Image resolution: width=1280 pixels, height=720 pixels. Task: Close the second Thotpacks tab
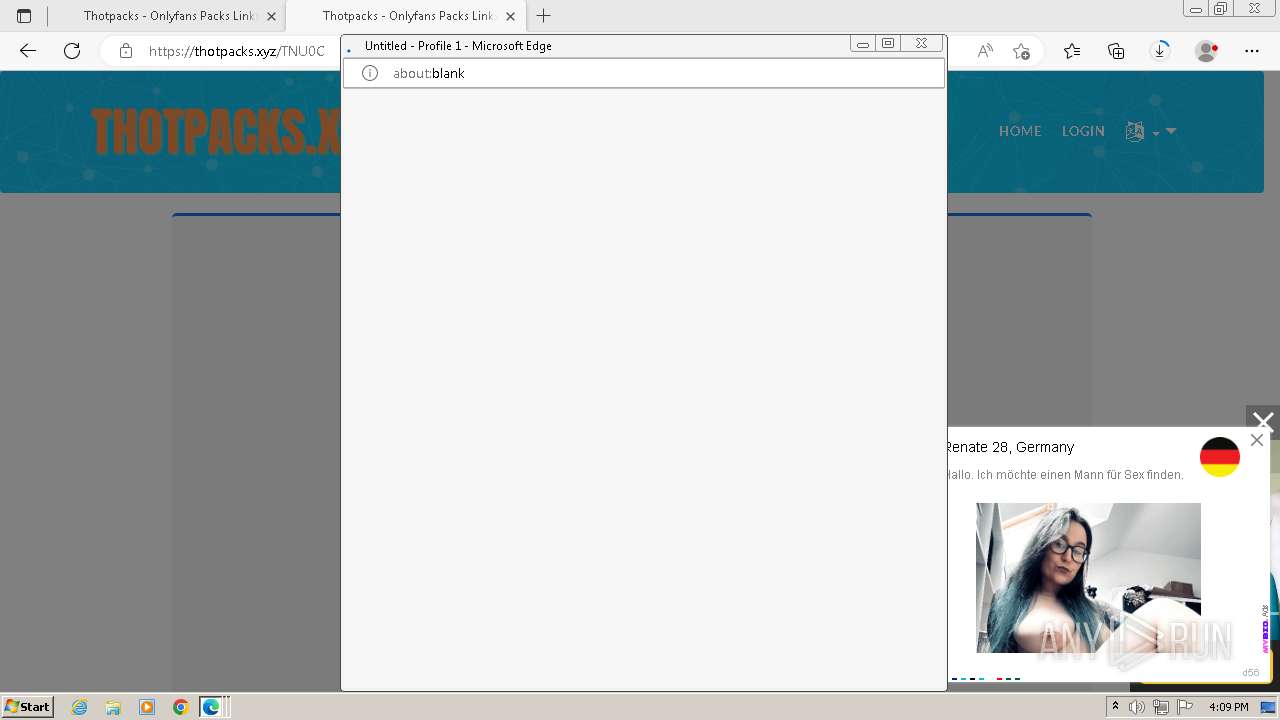(x=510, y=16)
